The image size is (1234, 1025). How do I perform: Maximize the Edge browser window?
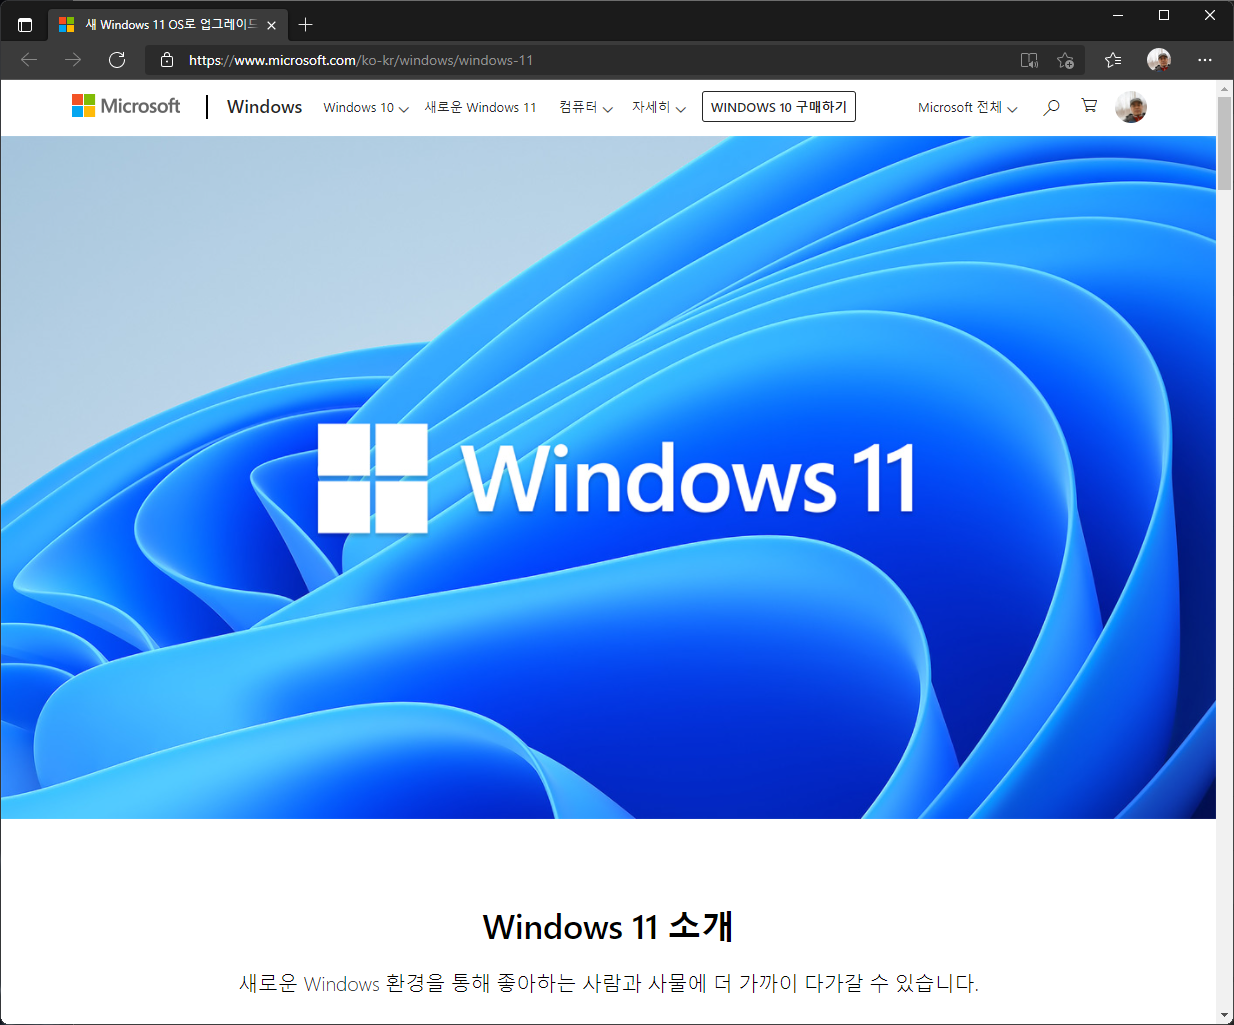click(1164, 15)
